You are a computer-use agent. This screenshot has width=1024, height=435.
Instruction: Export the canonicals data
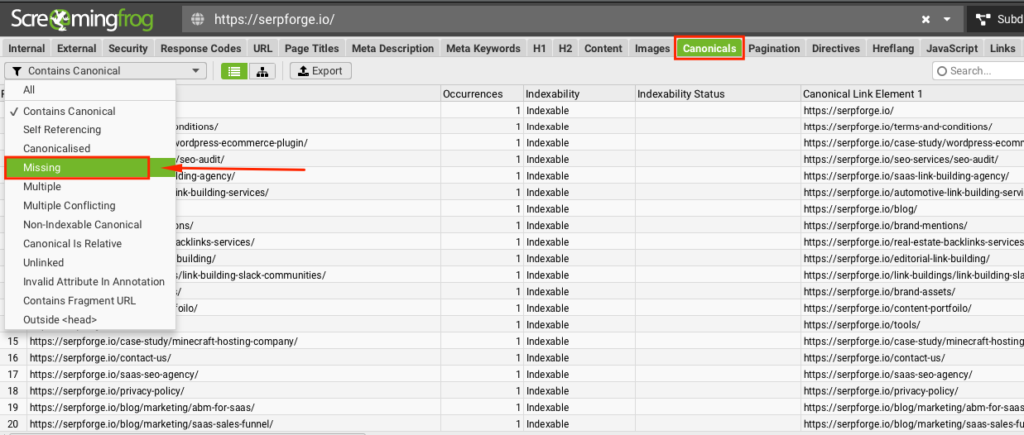321,71
